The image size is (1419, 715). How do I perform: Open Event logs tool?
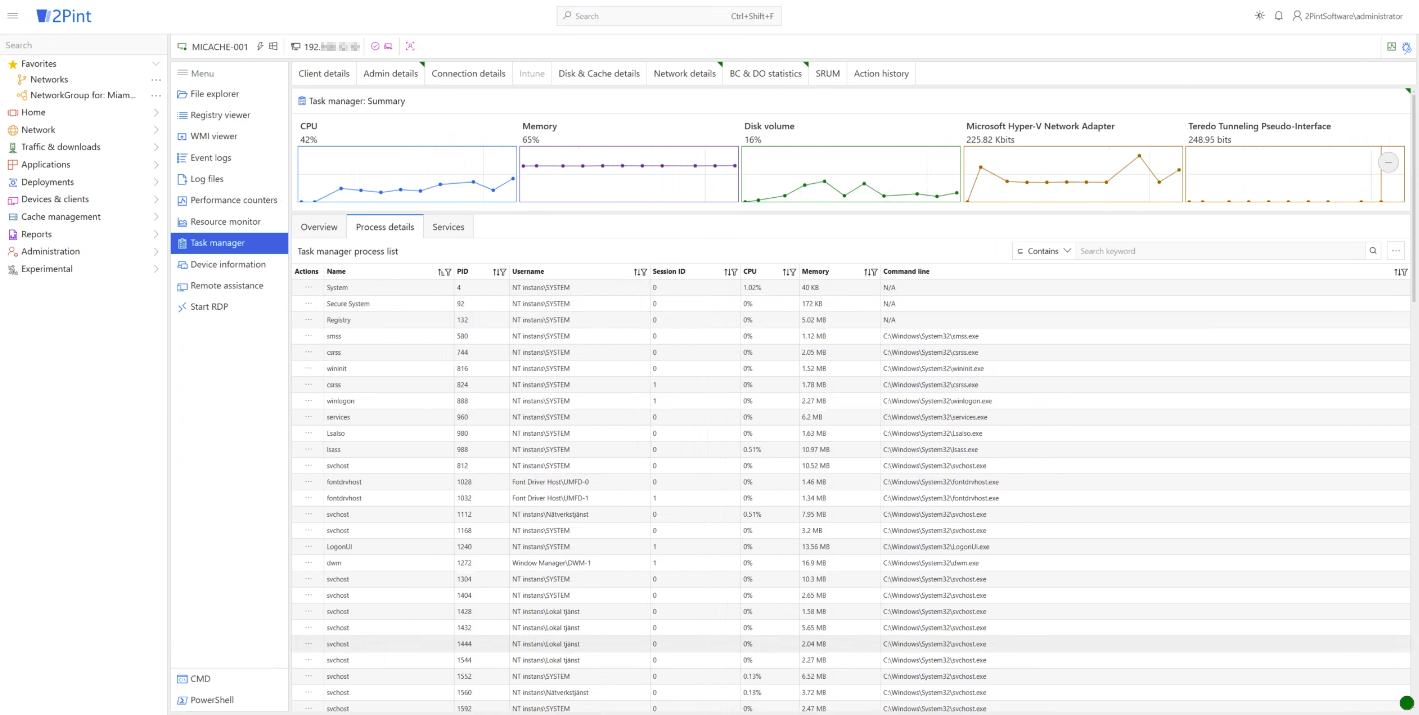[229, 158]
